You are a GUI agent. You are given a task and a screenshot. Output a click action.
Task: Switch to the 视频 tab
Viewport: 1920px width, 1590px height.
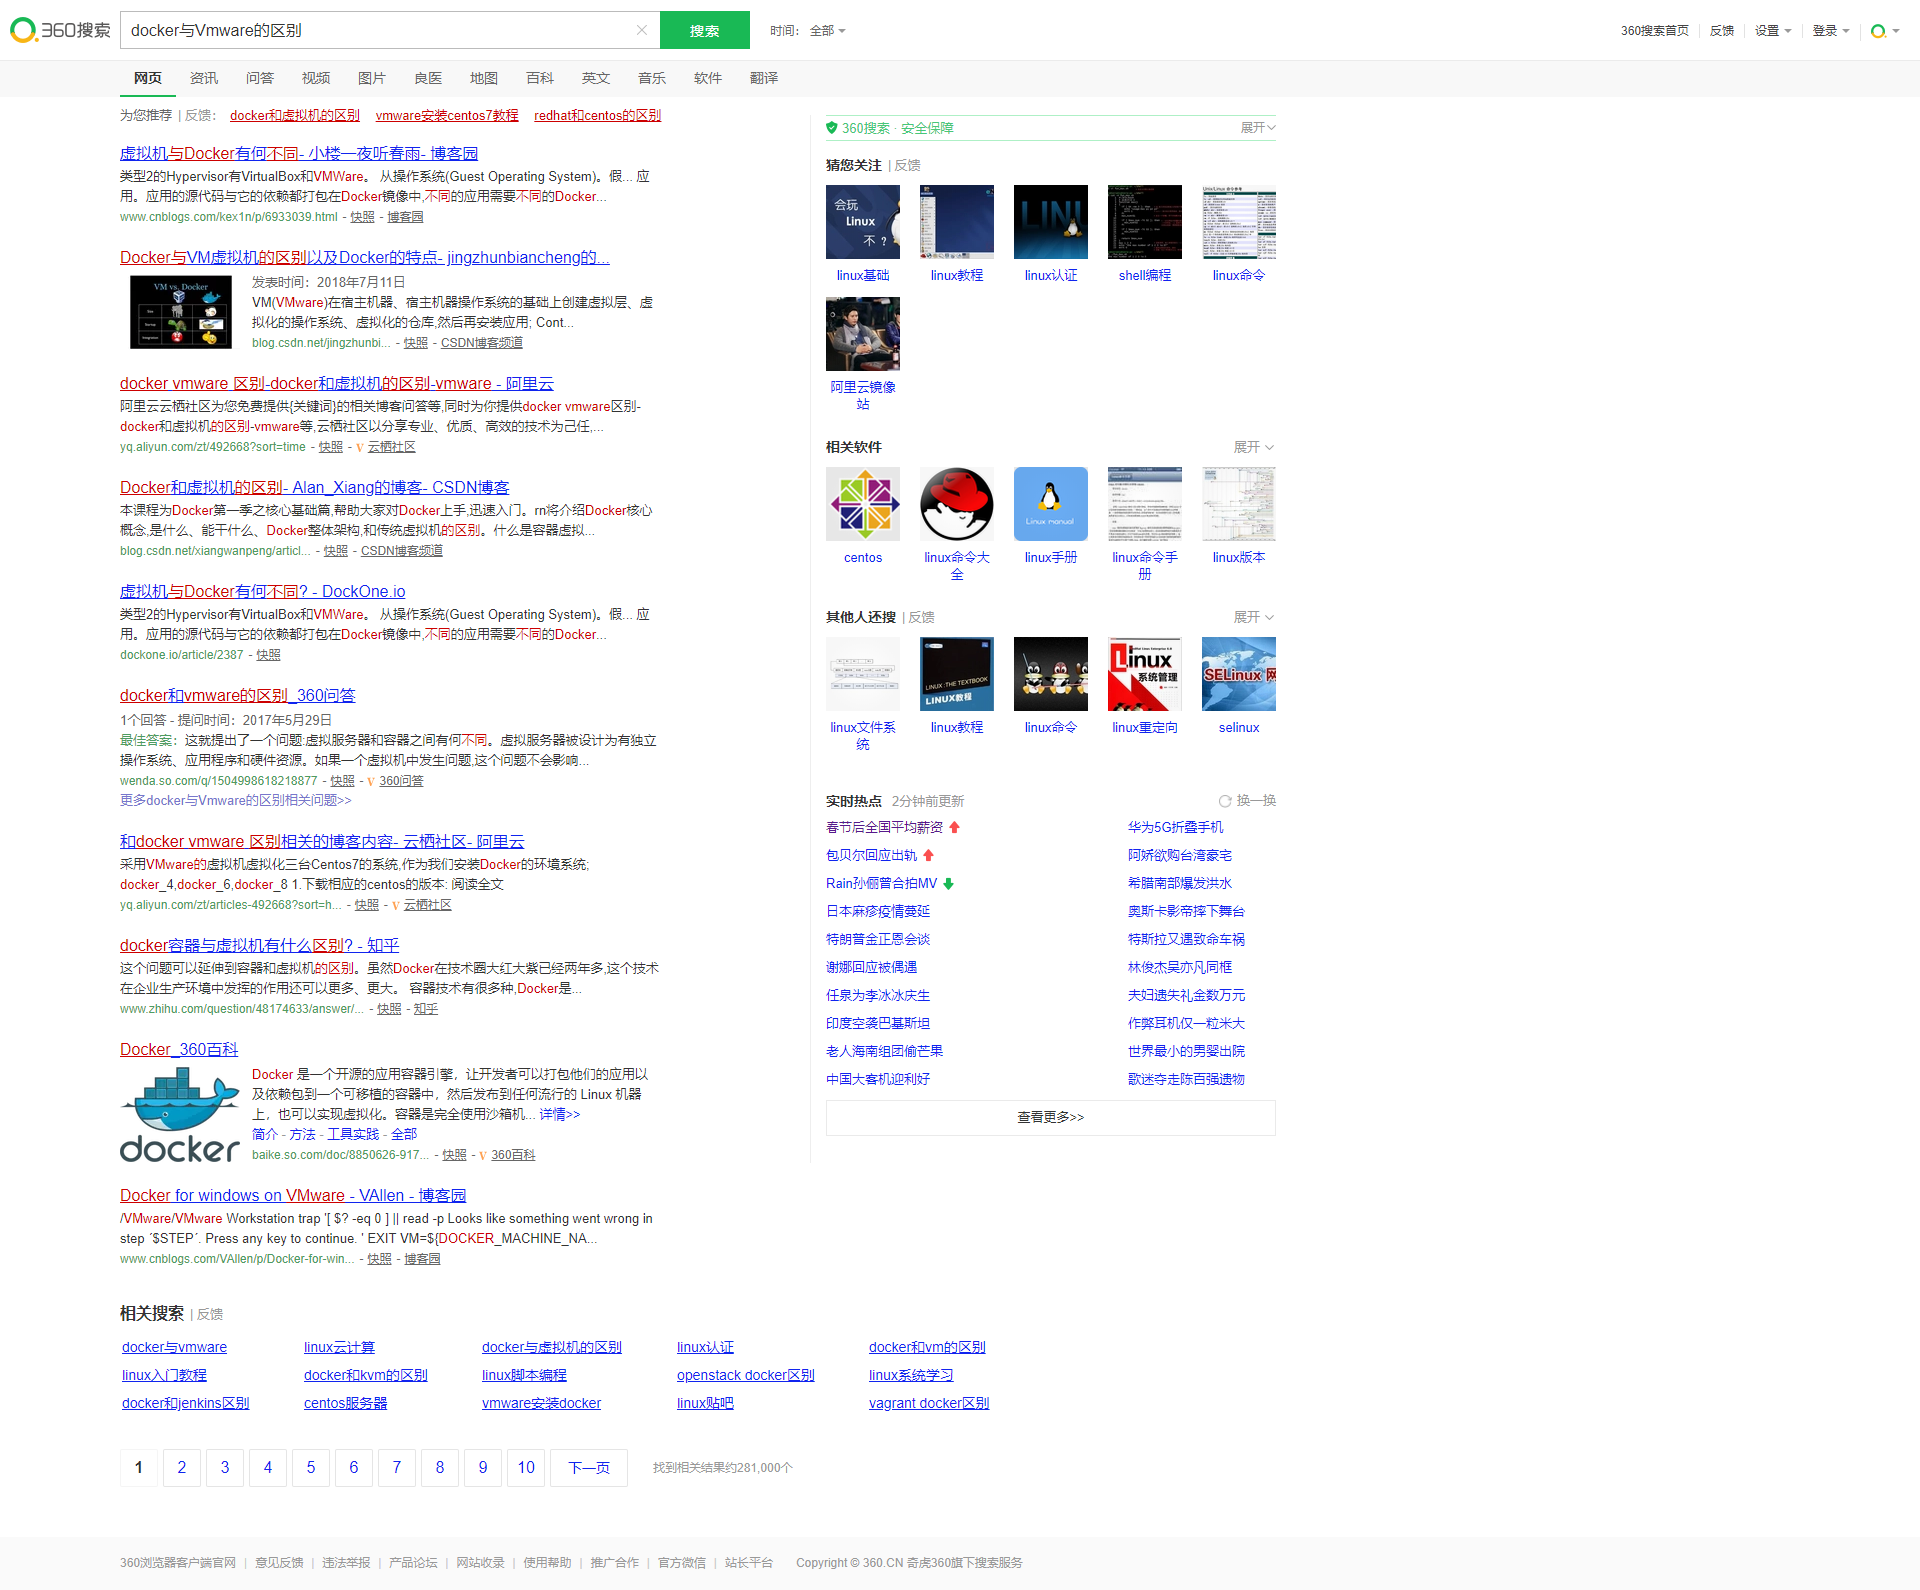[x=316, y=78]
